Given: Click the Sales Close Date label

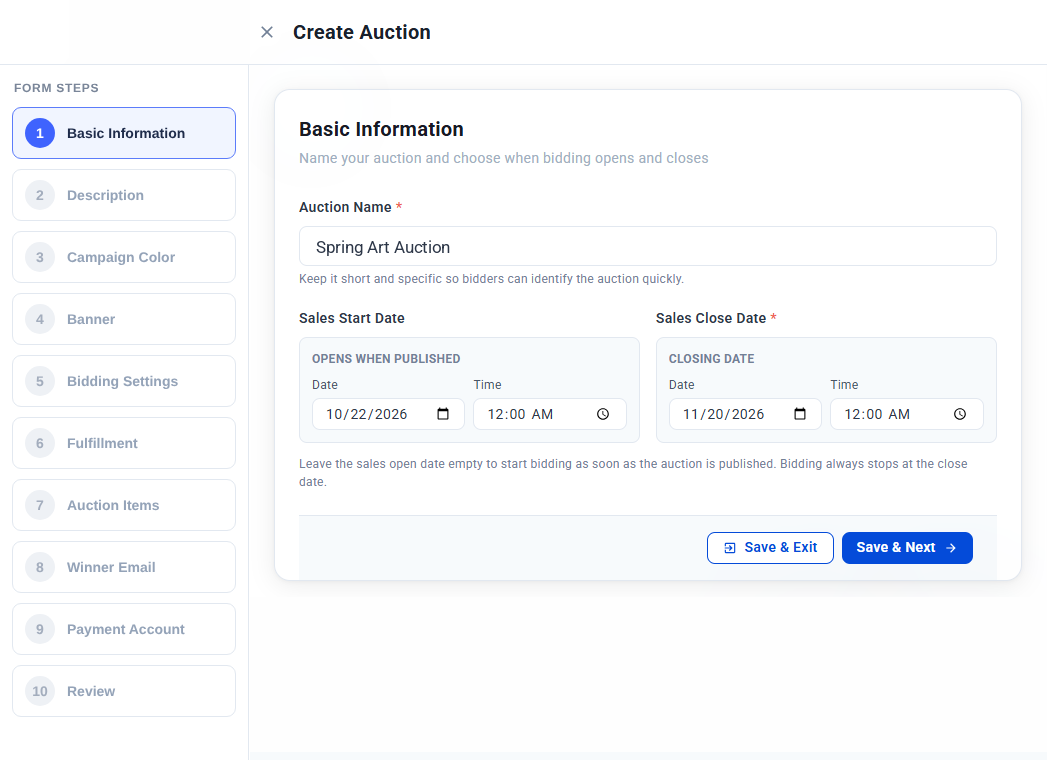Looking at the screenshot, I should click(x=710, y=318).
